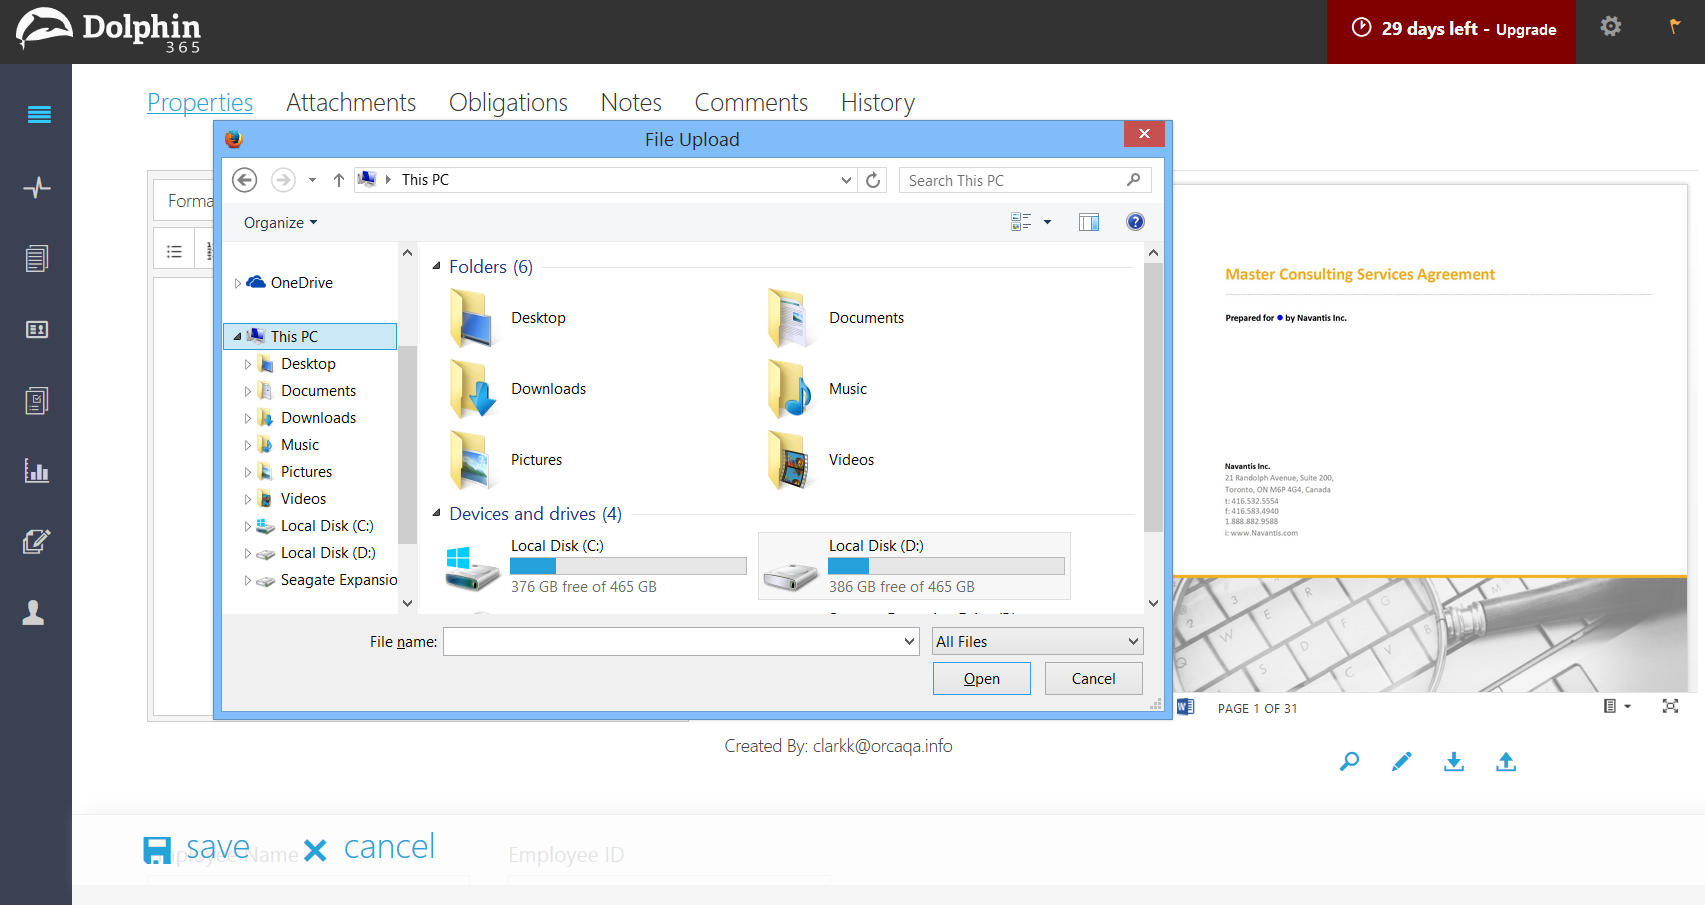Open the Pictures folder in main pane
This screenshot has width=1705, height=905.
pos(507,460)
